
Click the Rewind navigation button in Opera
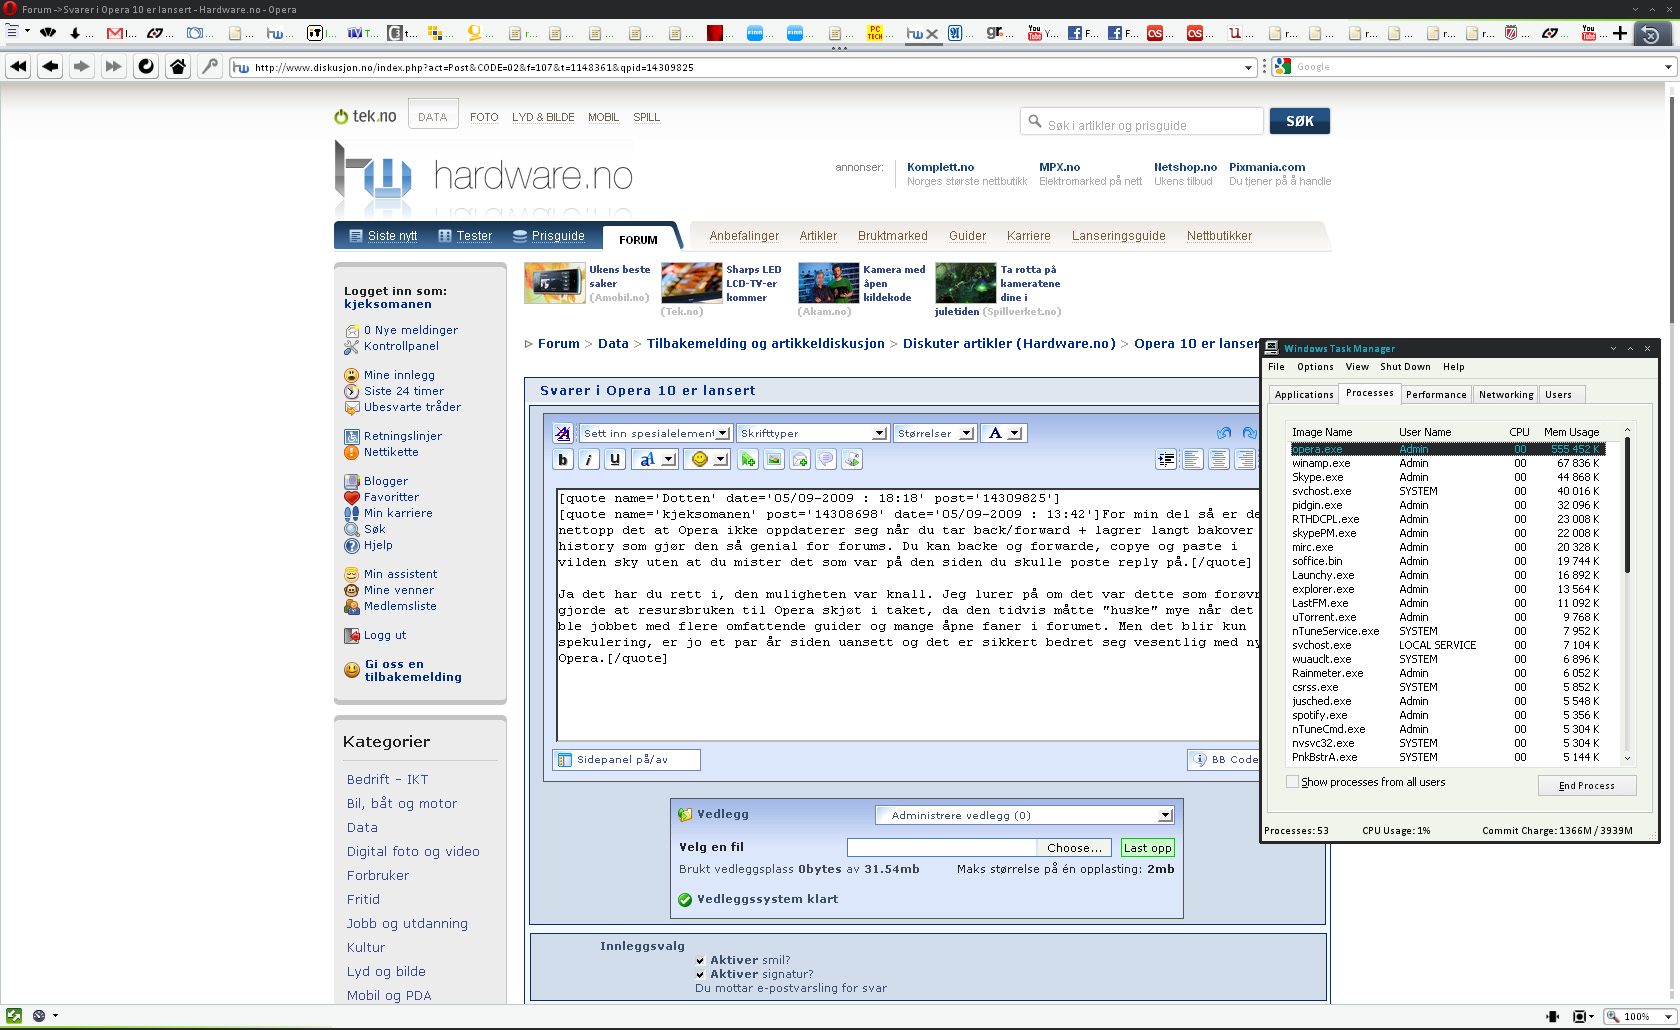[18, 67]
